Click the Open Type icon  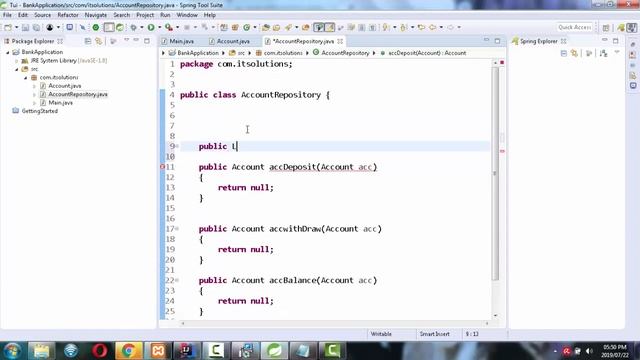click(266, 27)
